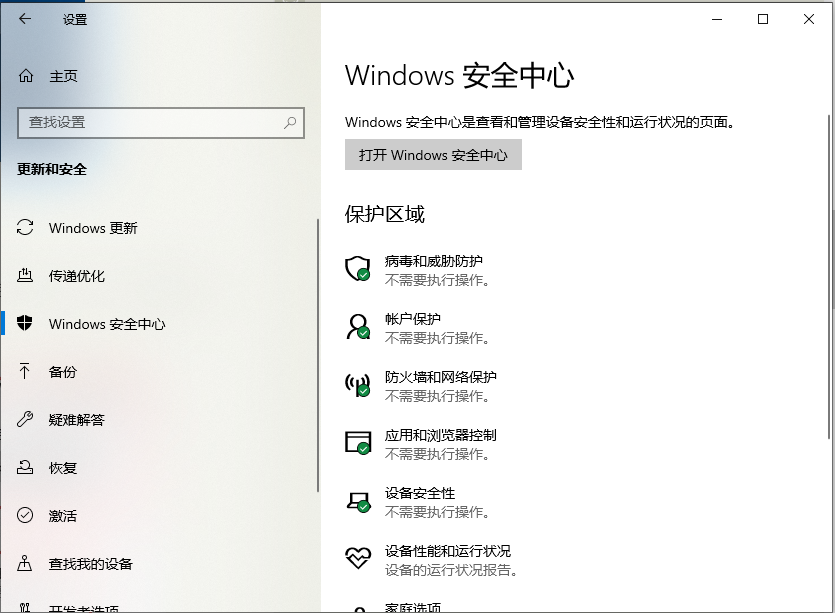Click the virus protection shield icon
This screenshot has height=613, width=835.
(x=357, y=268)
